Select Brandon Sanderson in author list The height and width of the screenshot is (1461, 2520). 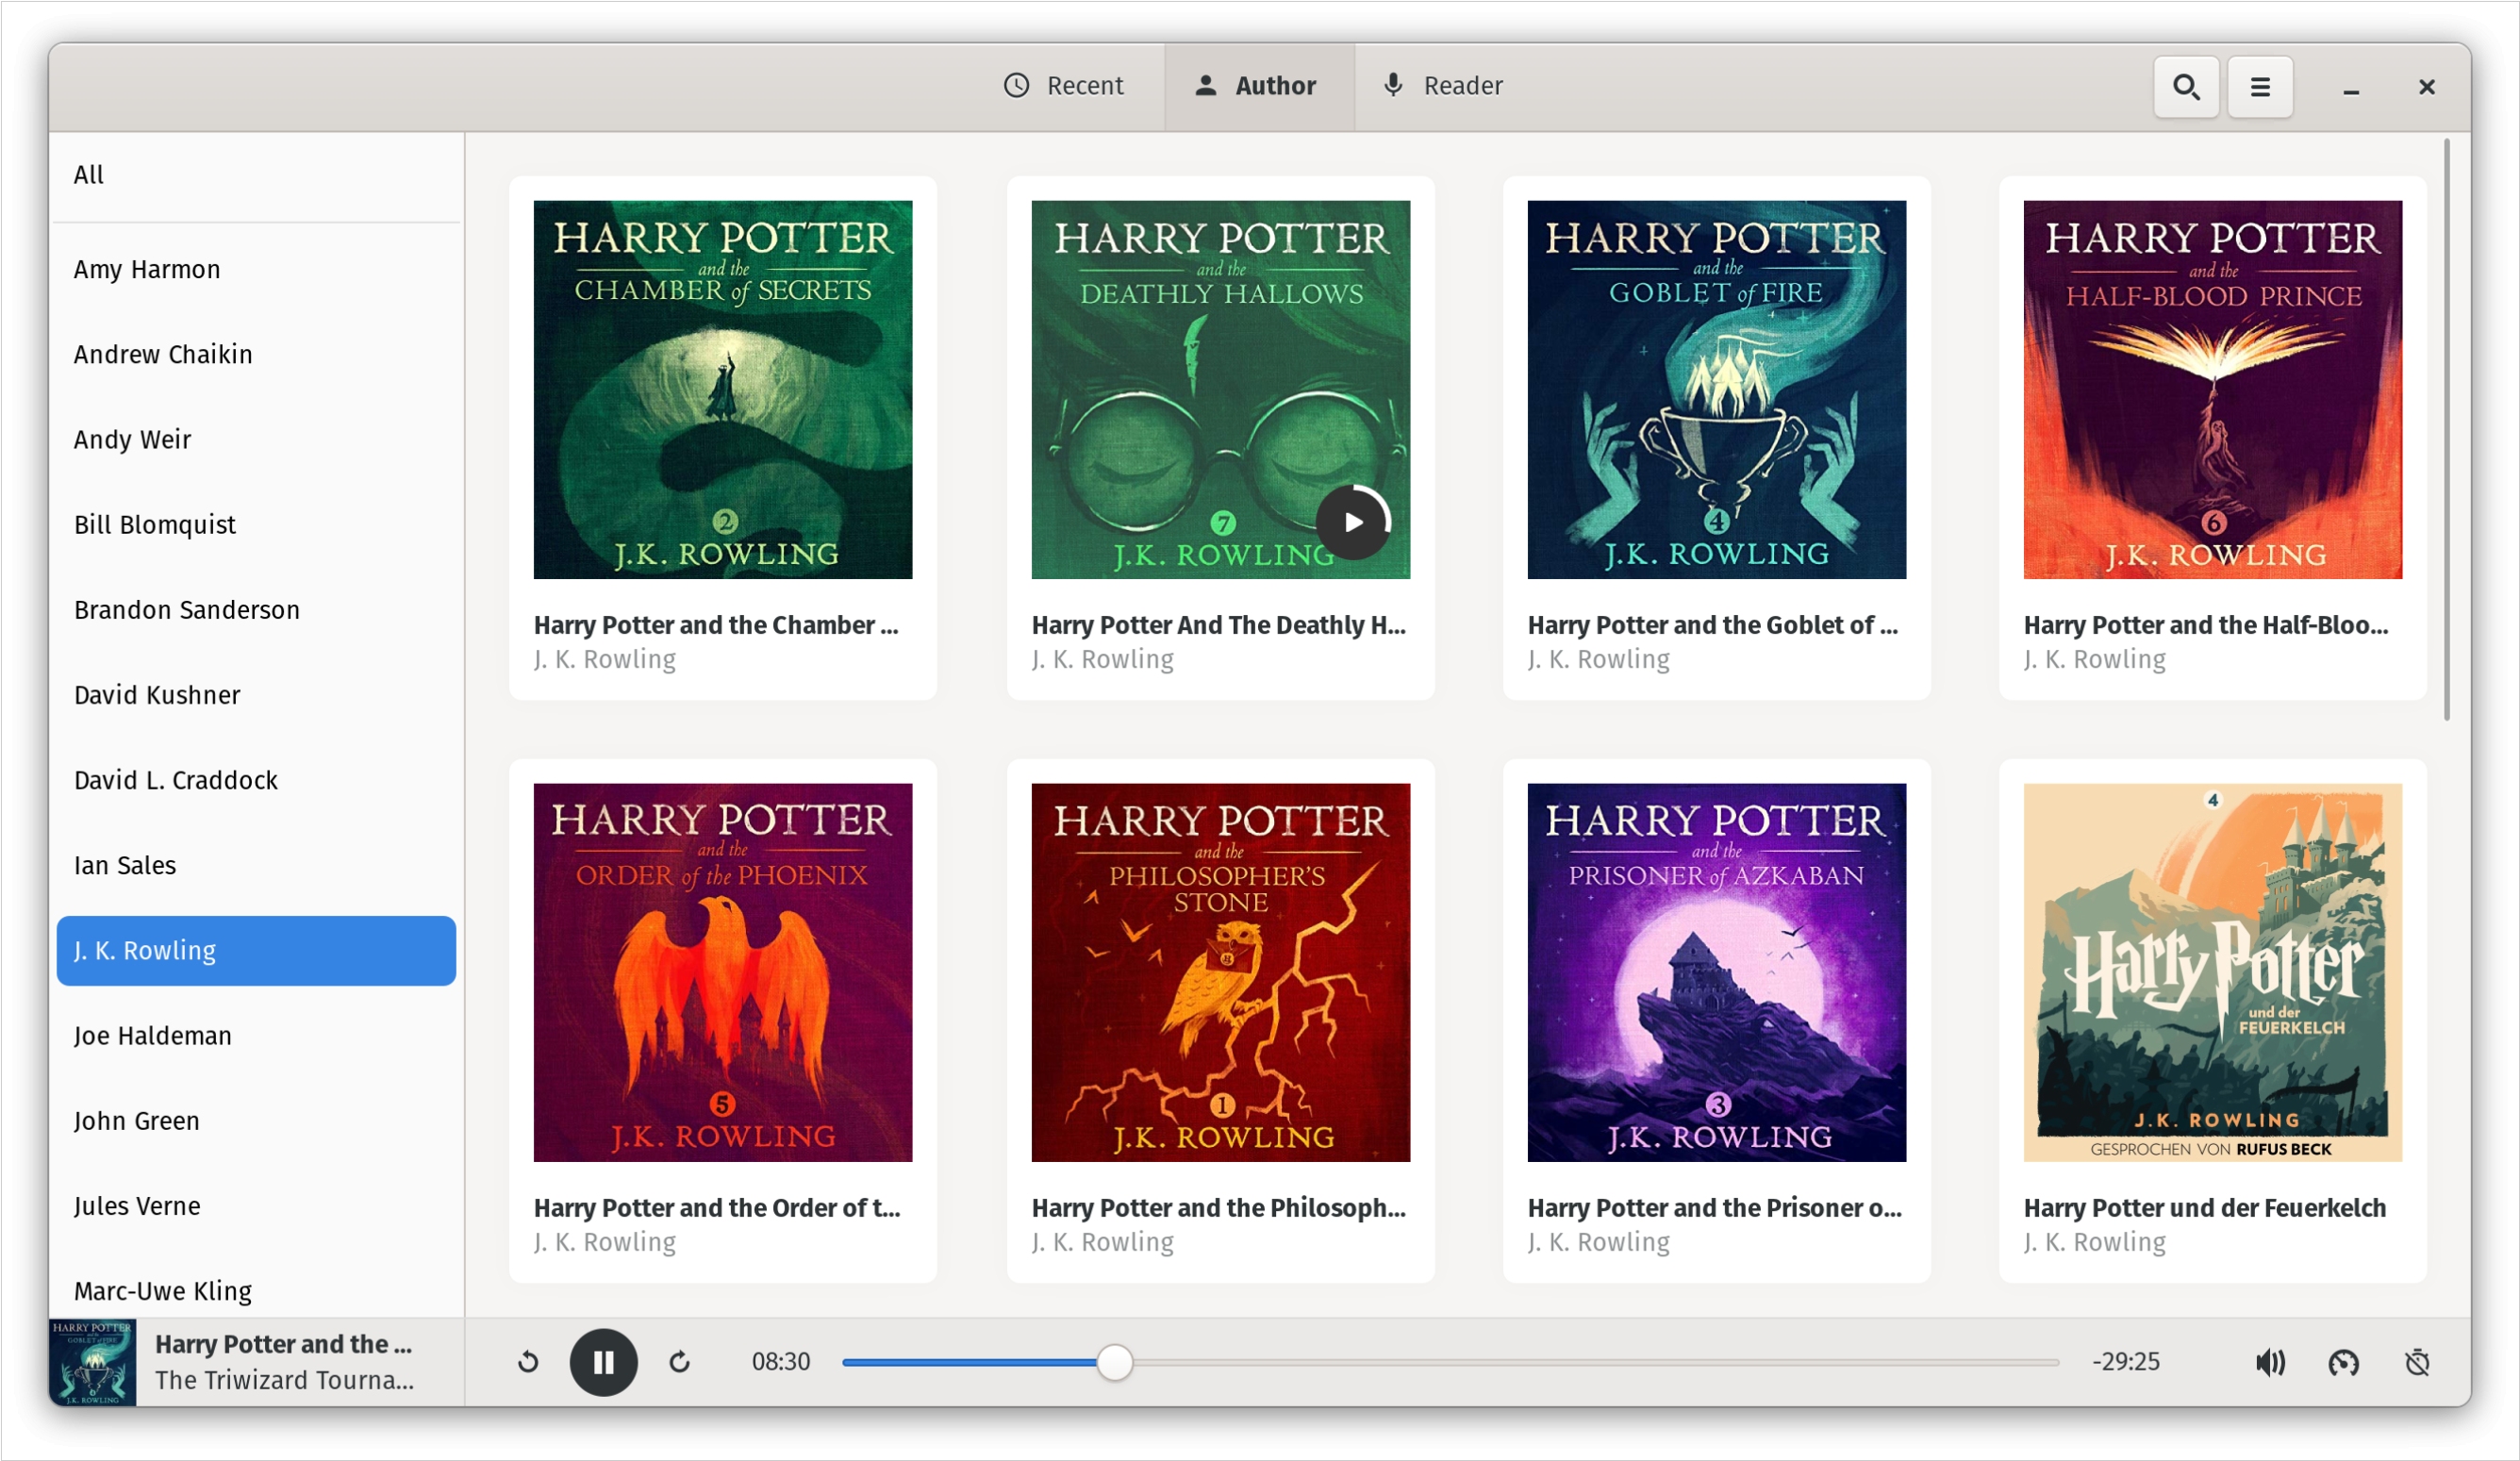[x=187, y=610]
